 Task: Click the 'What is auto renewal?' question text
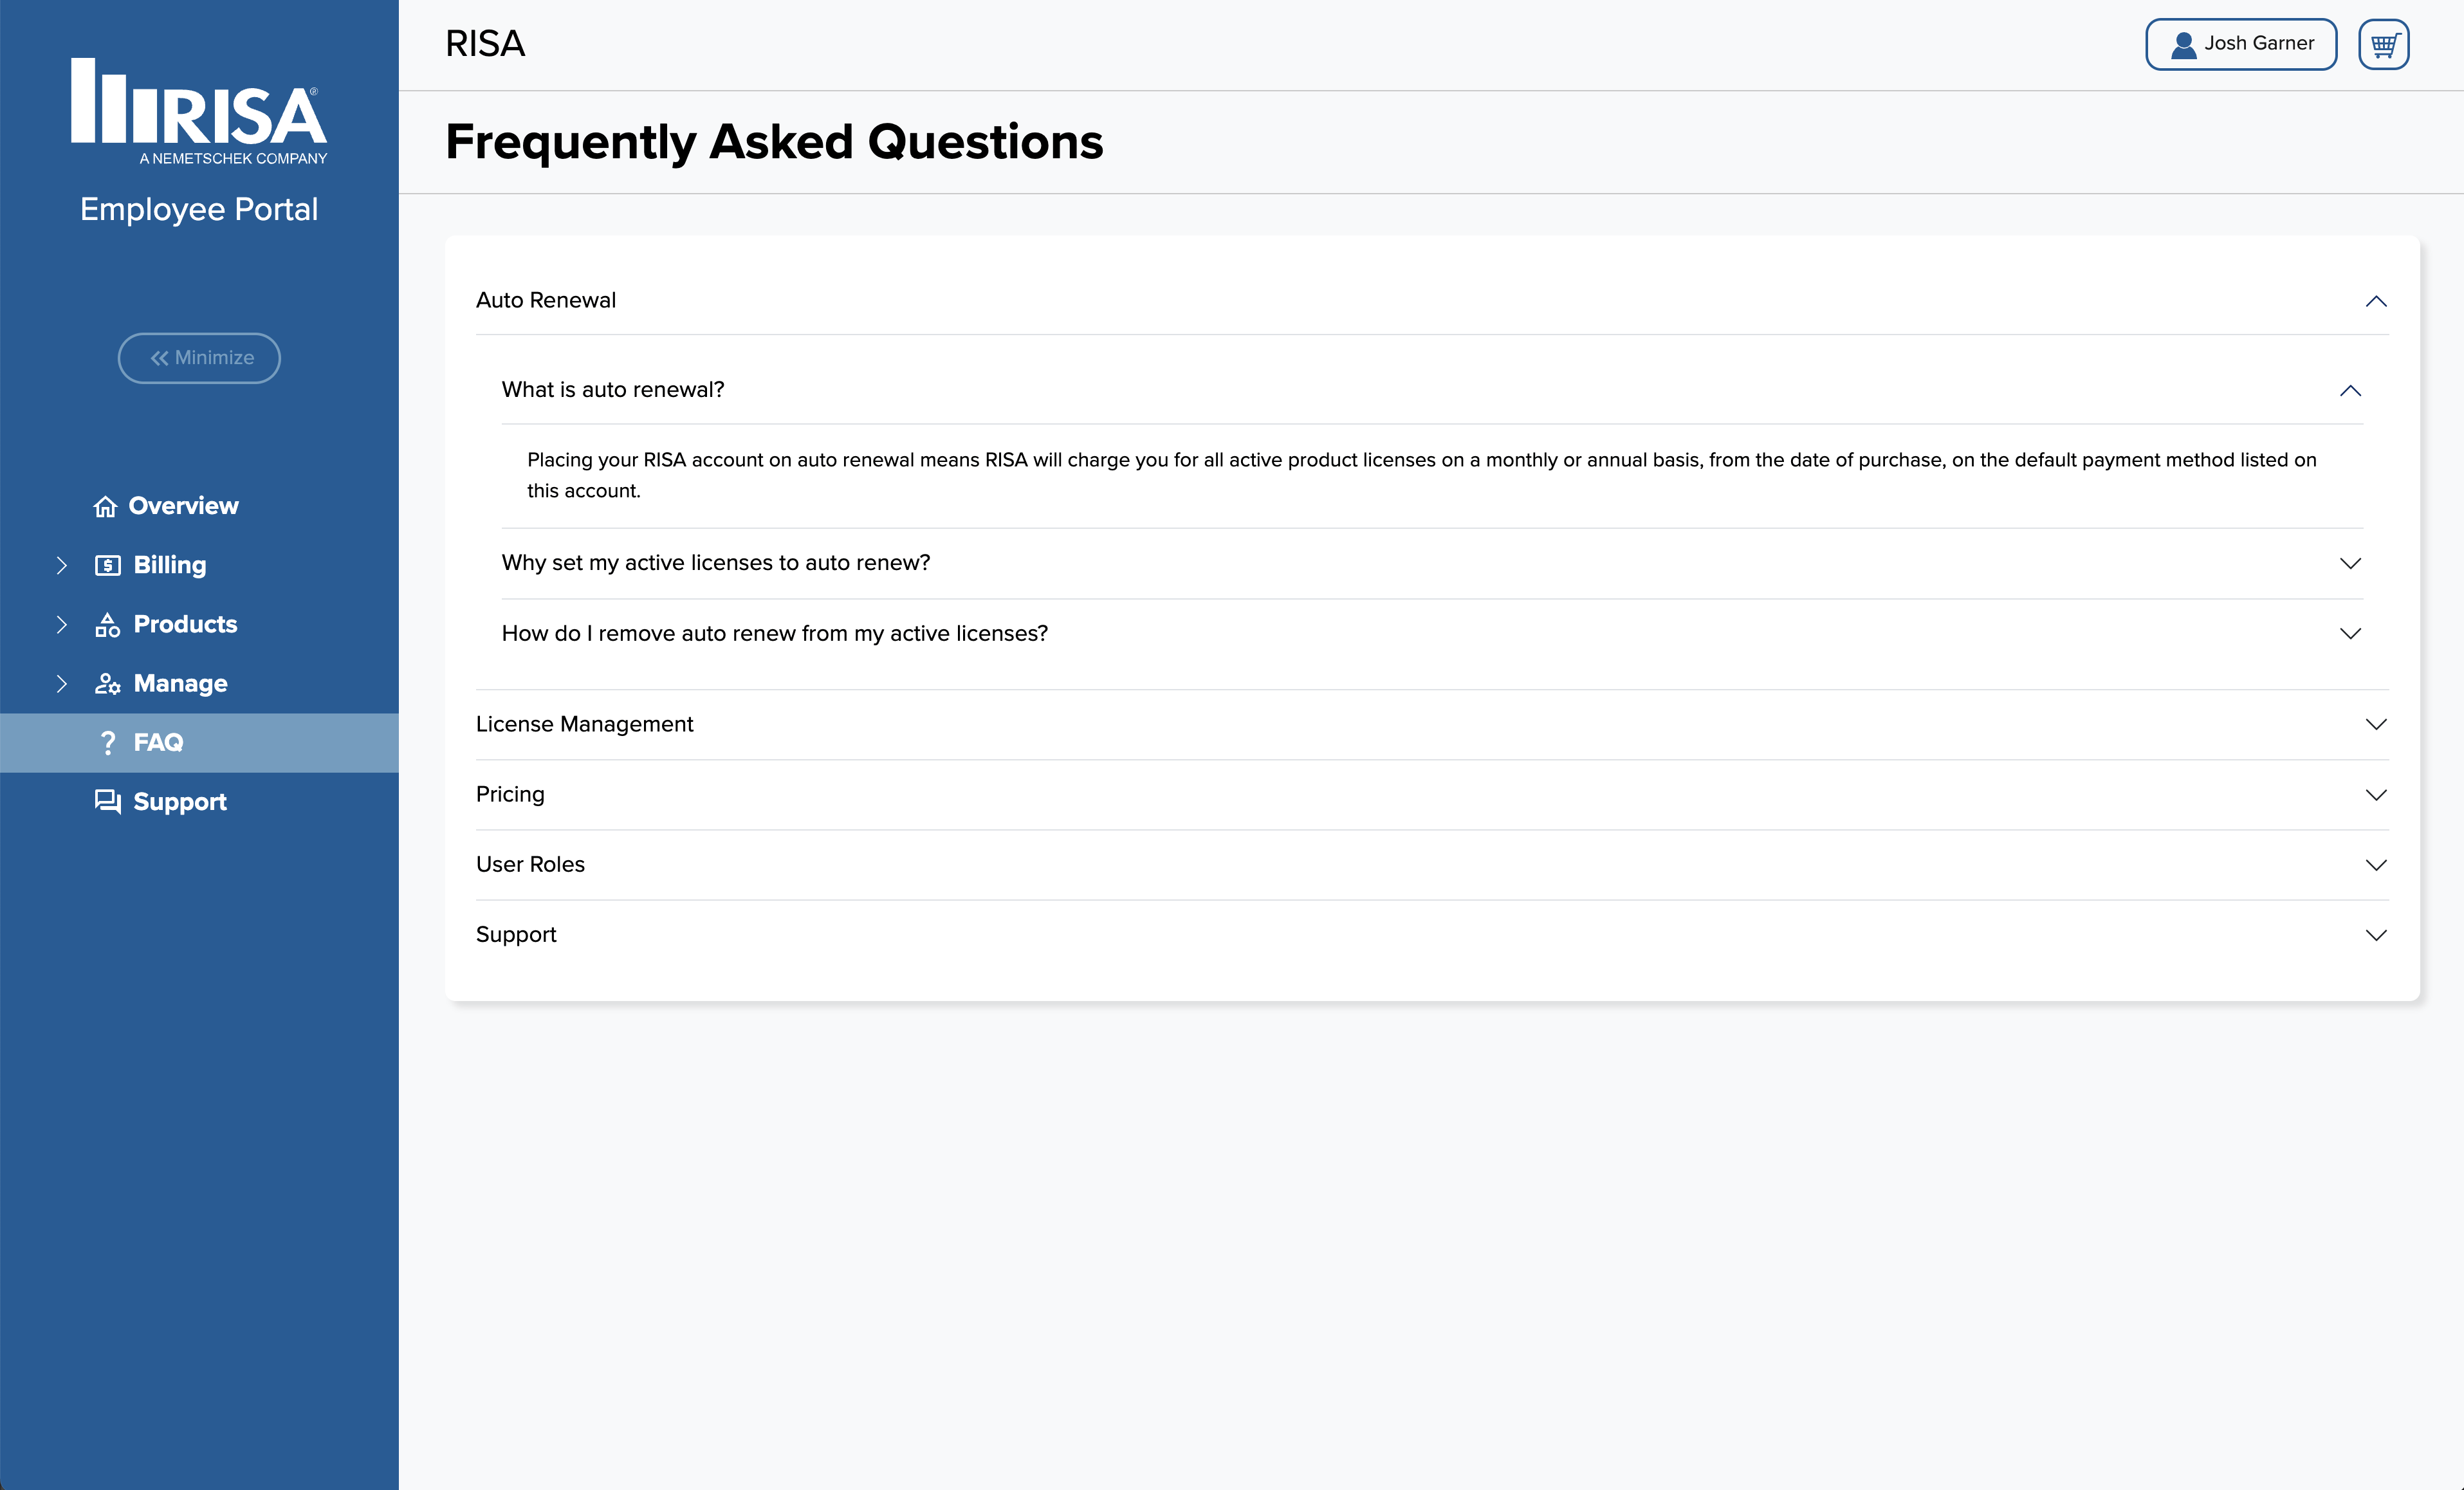pos(613,389)
